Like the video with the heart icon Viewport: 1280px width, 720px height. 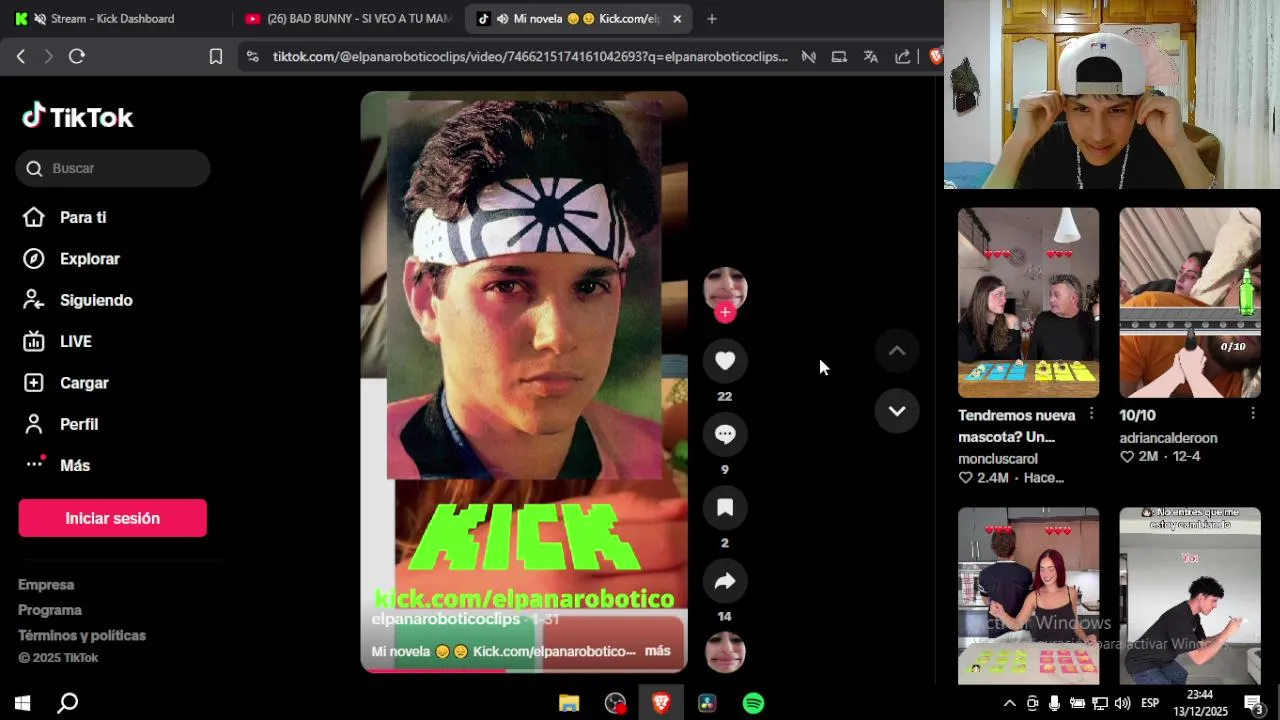tap(725, 361)
